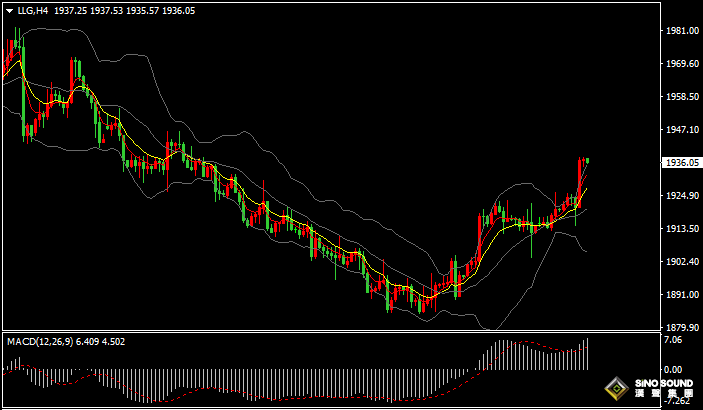Click the red dashed MACD signal line

coord(540,350)
